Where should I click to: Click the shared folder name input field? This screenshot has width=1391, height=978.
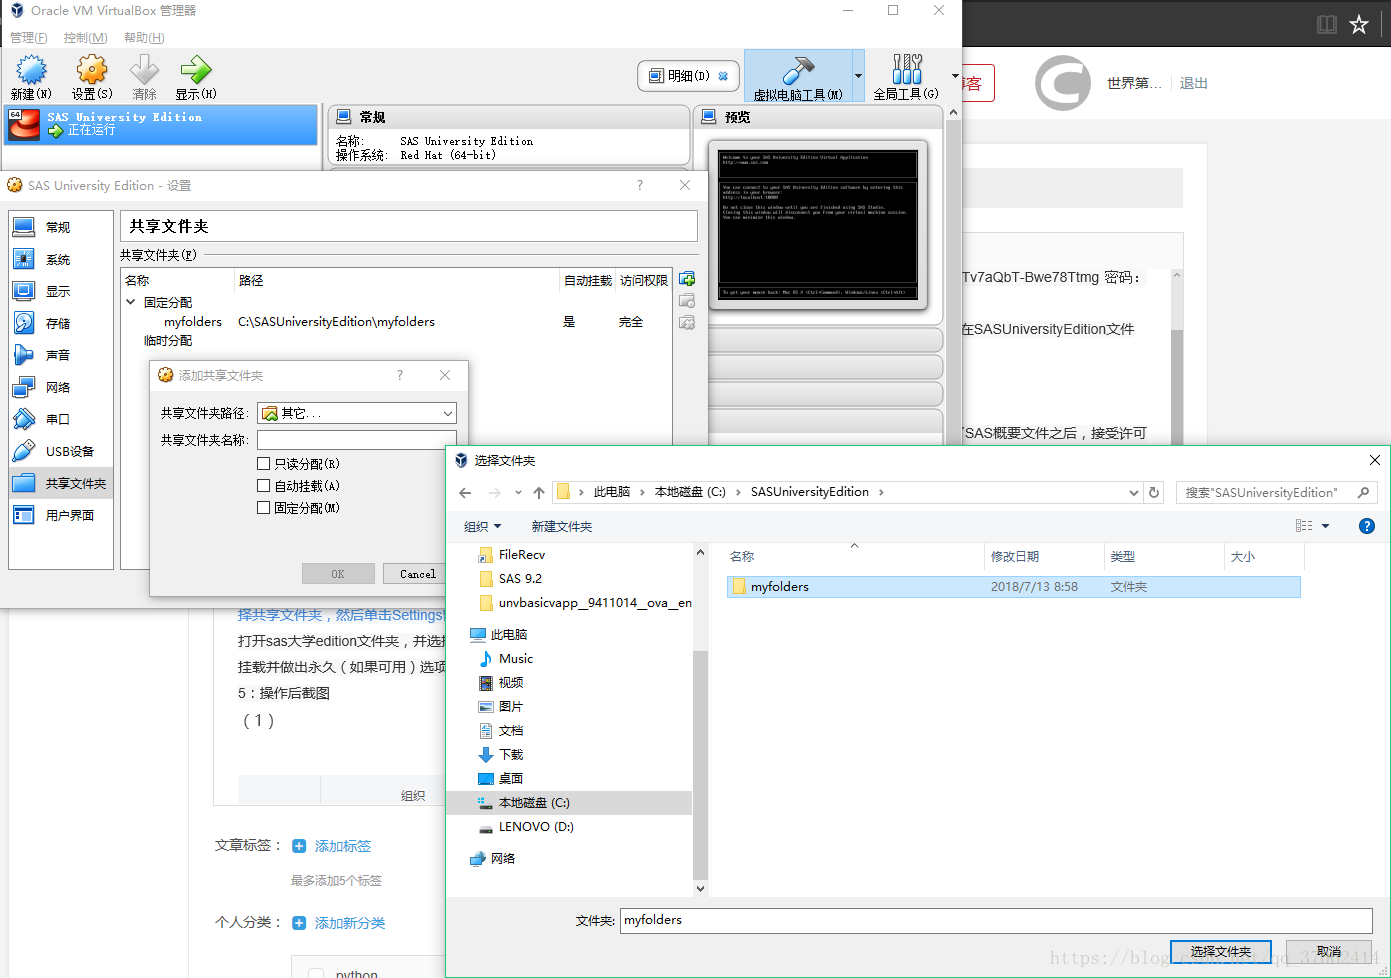pyautogui.click(x=357, y=440)
